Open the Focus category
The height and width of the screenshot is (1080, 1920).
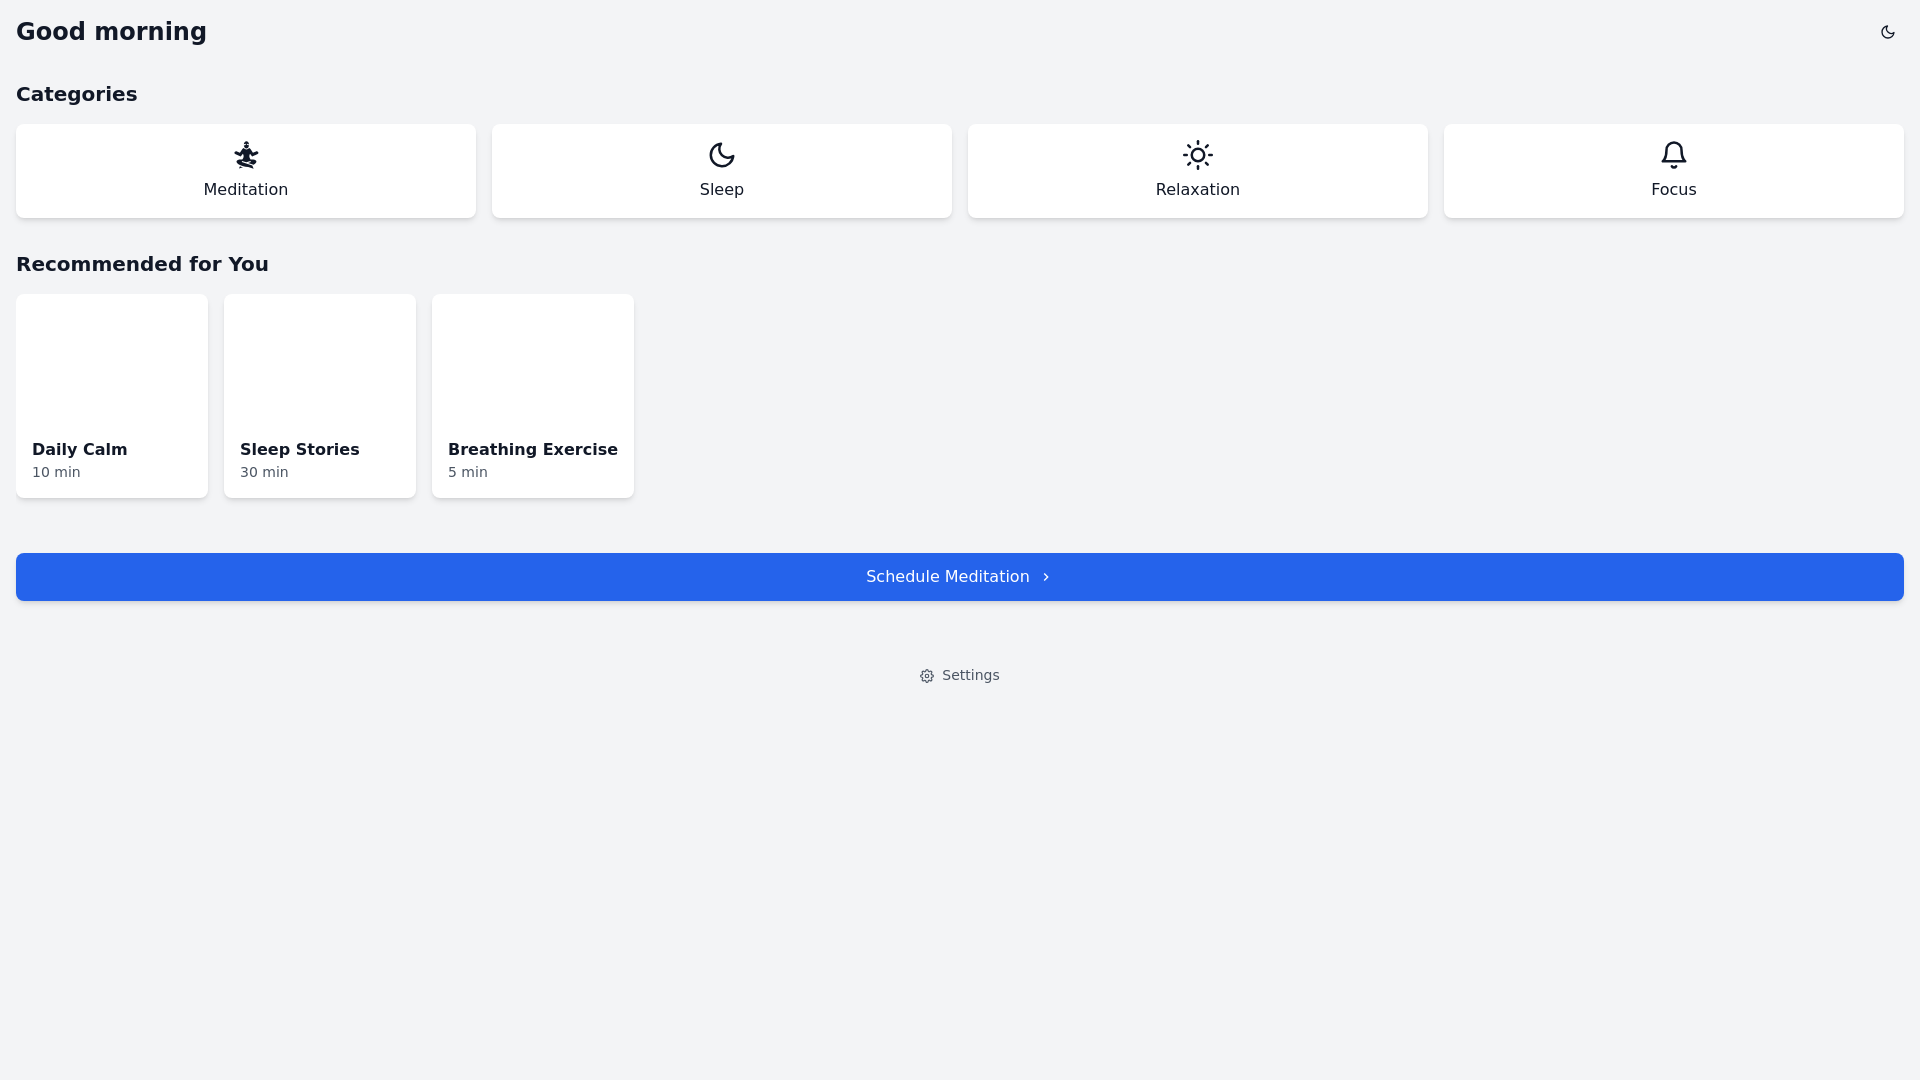pos(1673,171)
